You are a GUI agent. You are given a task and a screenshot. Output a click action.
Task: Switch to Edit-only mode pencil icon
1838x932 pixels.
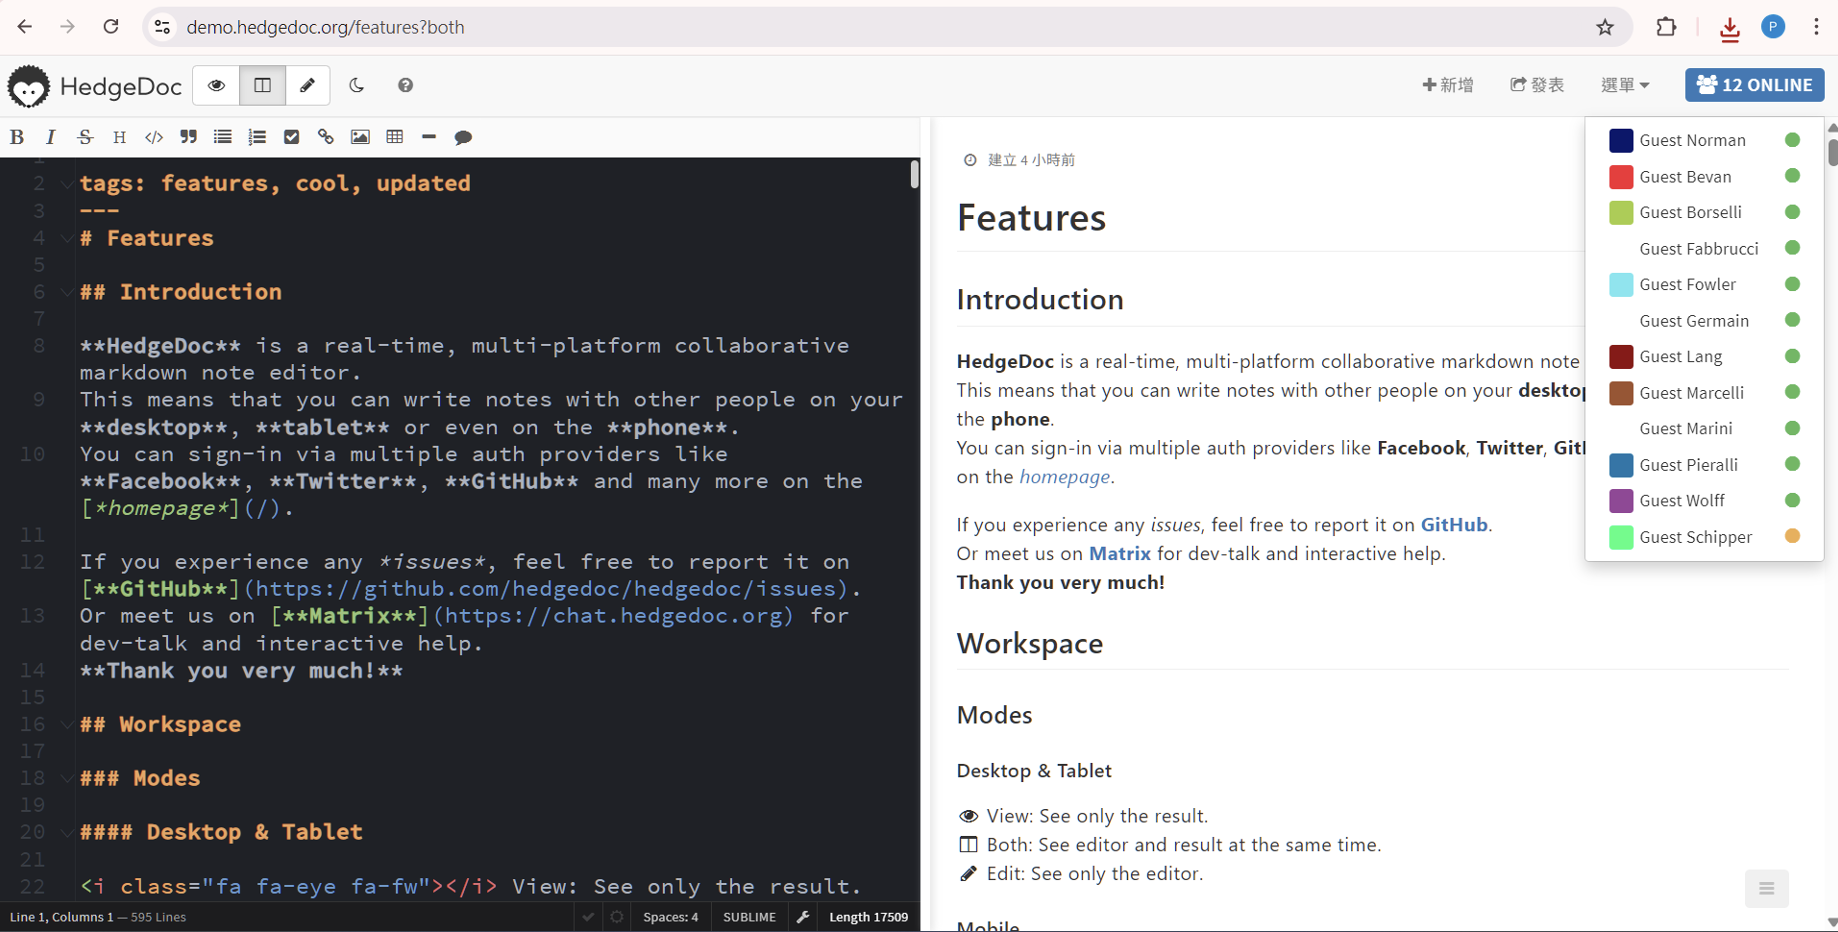click(x=307, y=85)
